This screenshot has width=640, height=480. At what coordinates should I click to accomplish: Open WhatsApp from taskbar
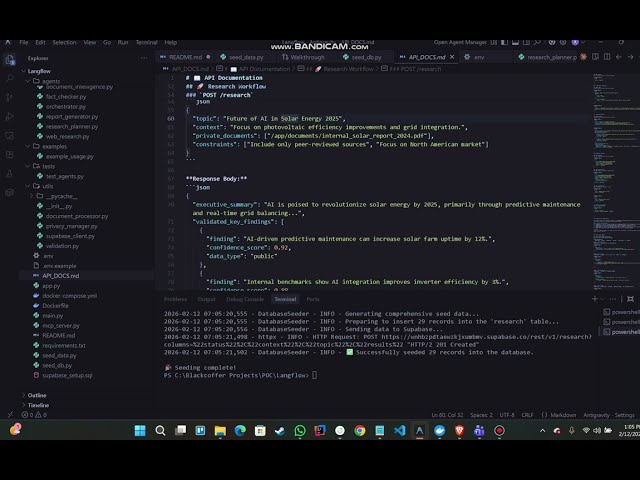[x=300, y=431]
